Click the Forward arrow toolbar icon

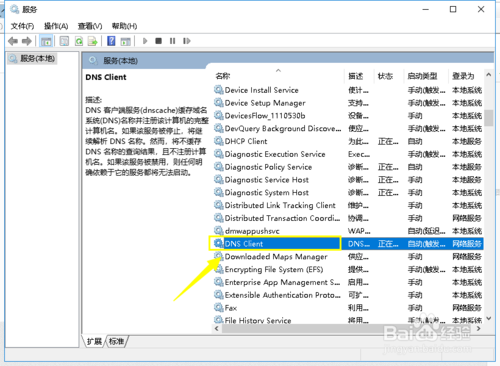27,41
